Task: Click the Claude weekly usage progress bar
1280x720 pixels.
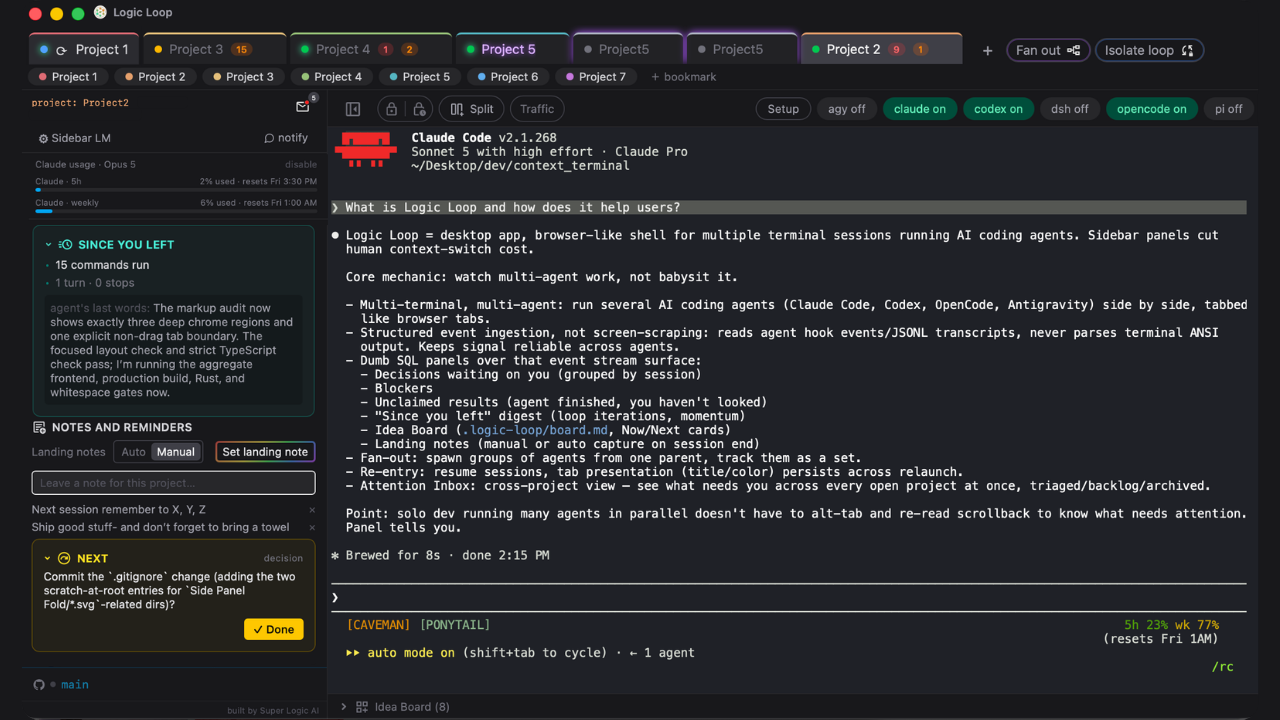Action: [176, 211]
